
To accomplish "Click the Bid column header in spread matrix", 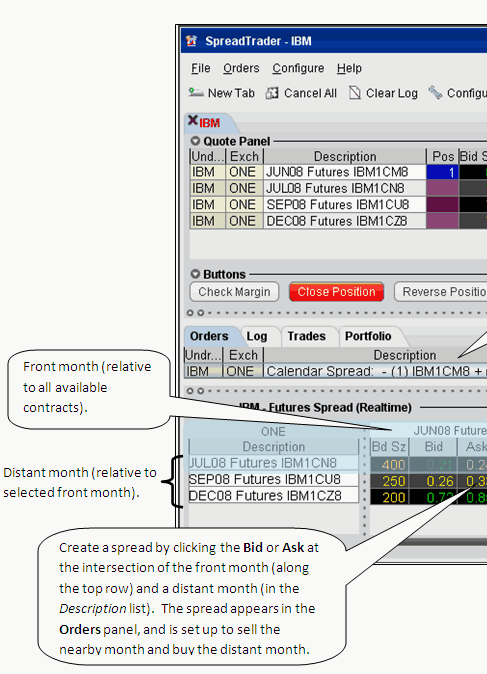I will coord(433,447).
